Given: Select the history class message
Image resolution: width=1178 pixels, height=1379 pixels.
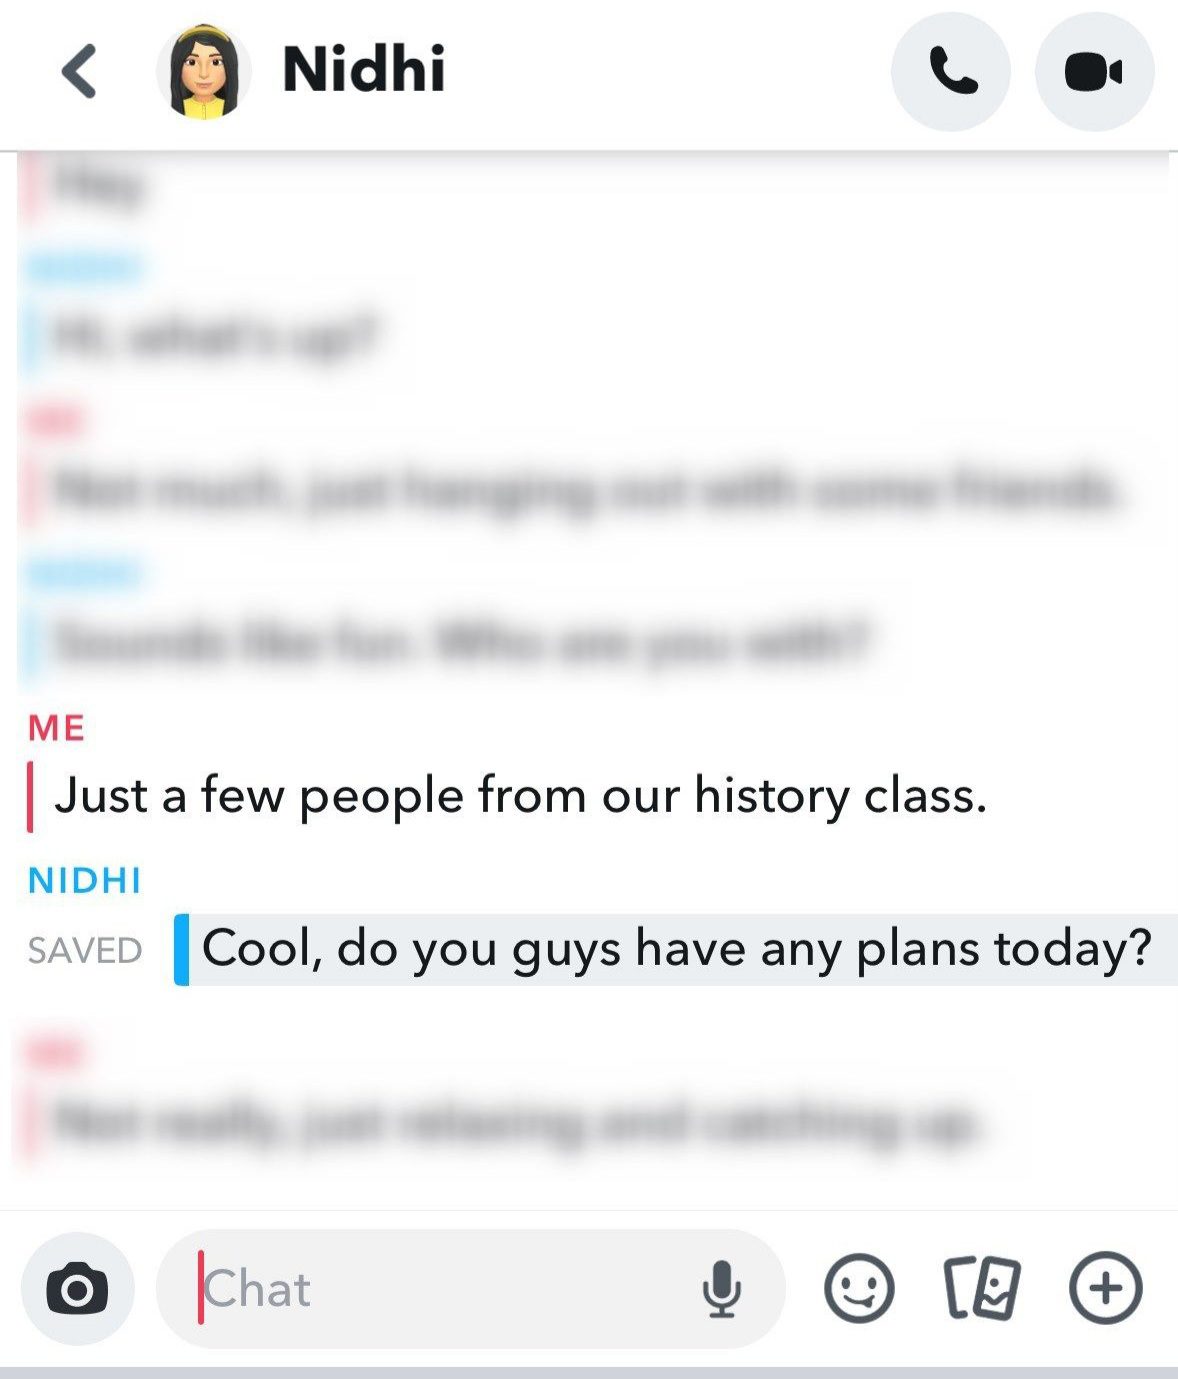Looking at the screenshot, I should coord(521,796).
